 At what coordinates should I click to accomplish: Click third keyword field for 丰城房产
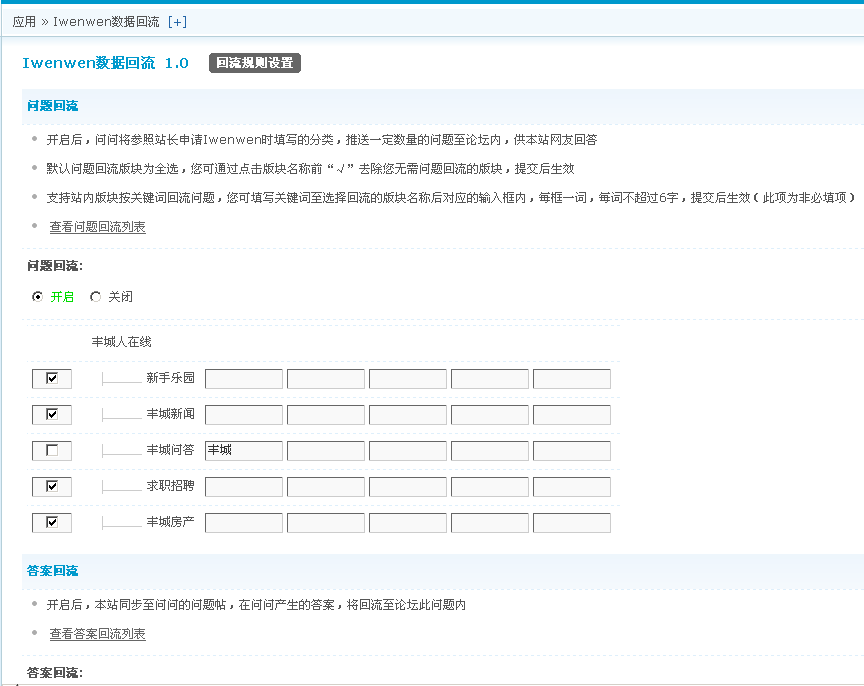point(408,523)
